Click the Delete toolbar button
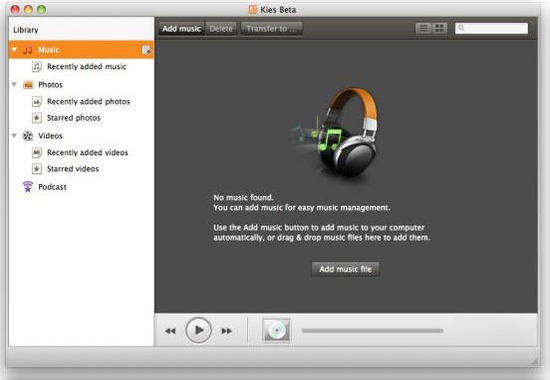This screenshot has width=550, height=380. 221,28
